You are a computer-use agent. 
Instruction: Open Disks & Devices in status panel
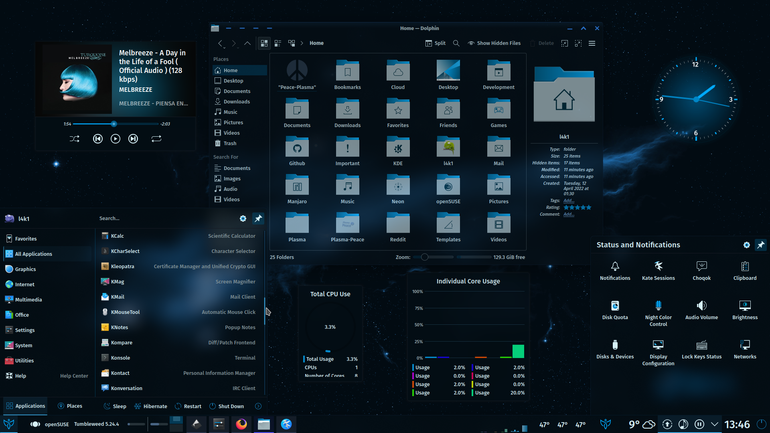(615, 350)
